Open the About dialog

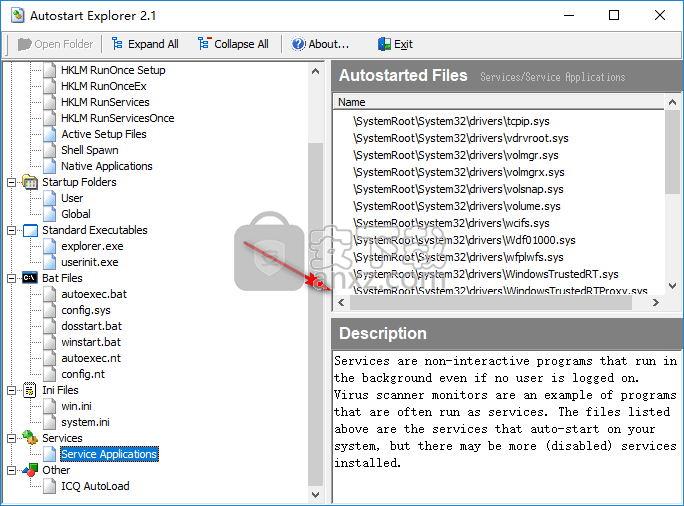click(x=320, y=44)
